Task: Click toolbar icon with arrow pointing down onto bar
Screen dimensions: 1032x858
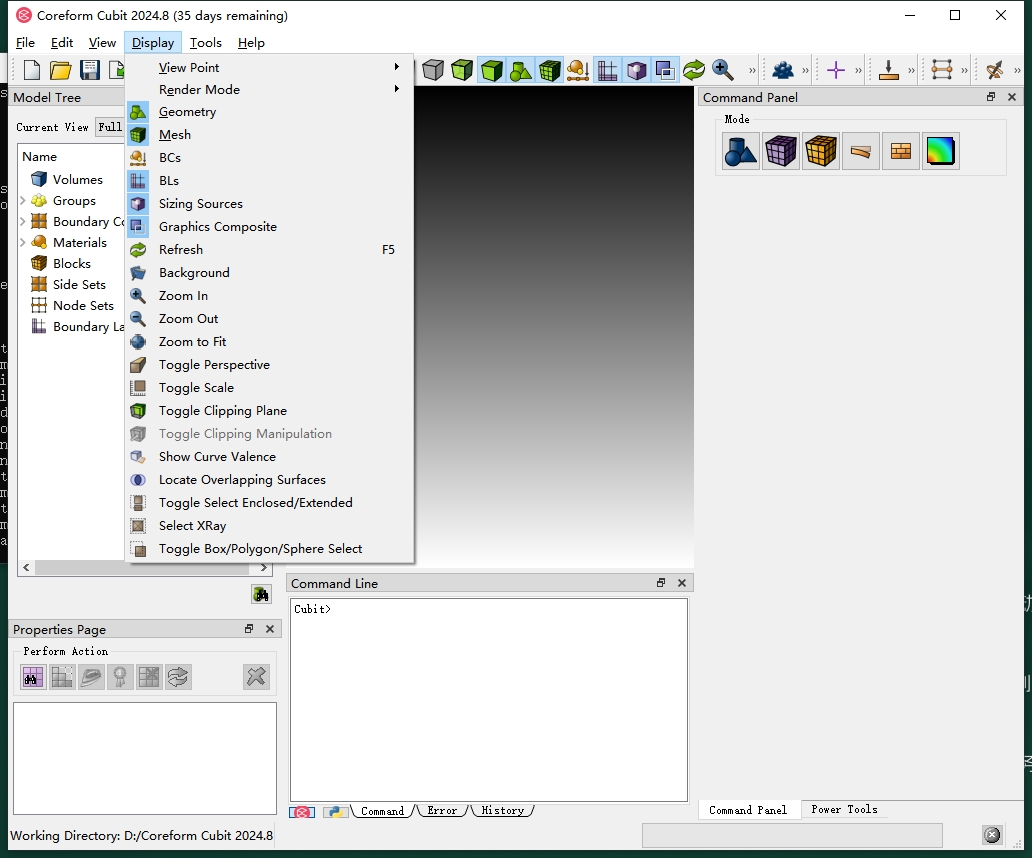Action: point(889,70)
